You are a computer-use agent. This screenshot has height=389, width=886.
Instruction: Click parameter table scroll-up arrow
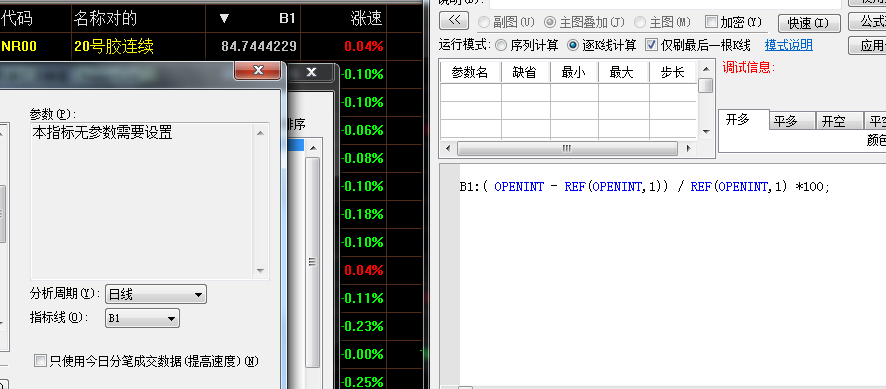(705, 69)
